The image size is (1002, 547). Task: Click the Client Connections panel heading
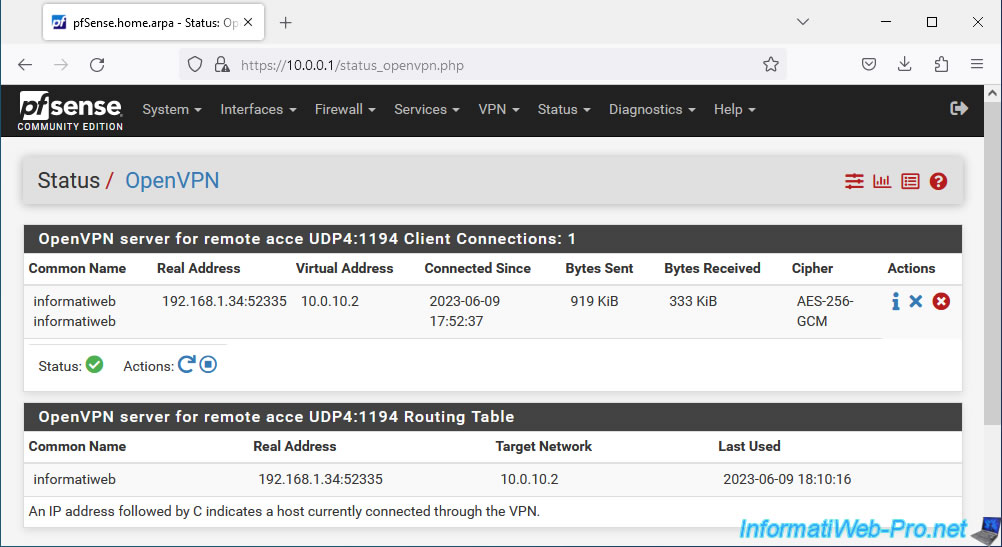(493, 239)
